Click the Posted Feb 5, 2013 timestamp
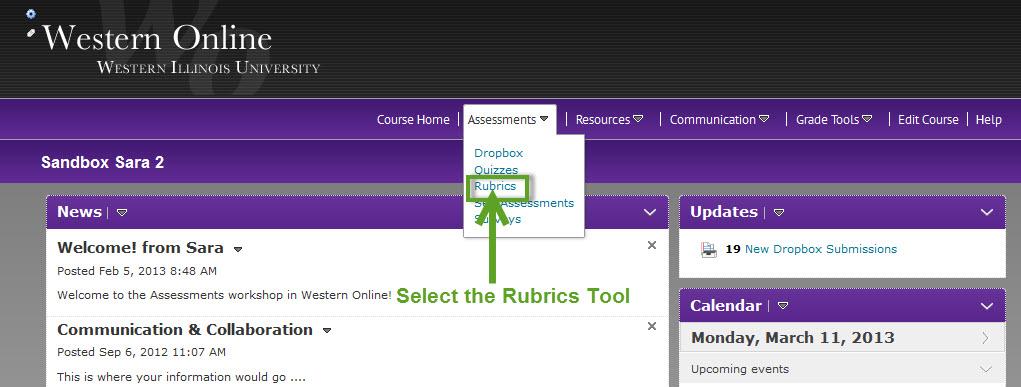Screen dimensions: 1021x387 137,270
